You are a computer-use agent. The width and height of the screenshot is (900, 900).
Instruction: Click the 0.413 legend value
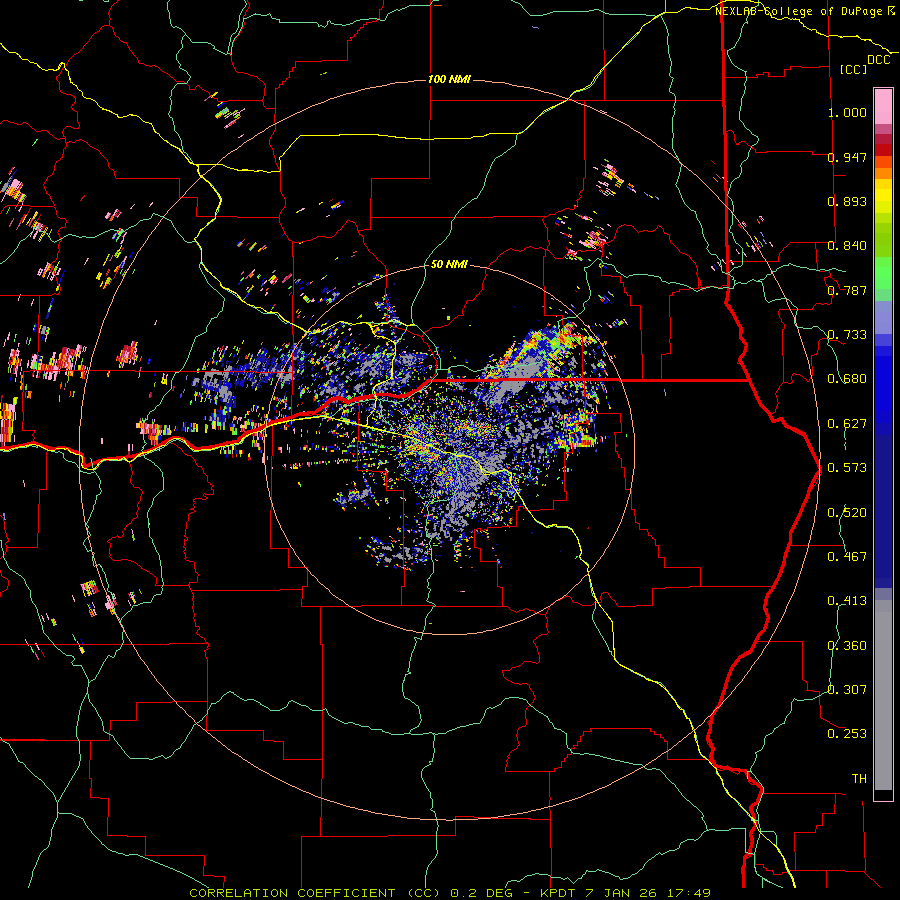point(847,600)
